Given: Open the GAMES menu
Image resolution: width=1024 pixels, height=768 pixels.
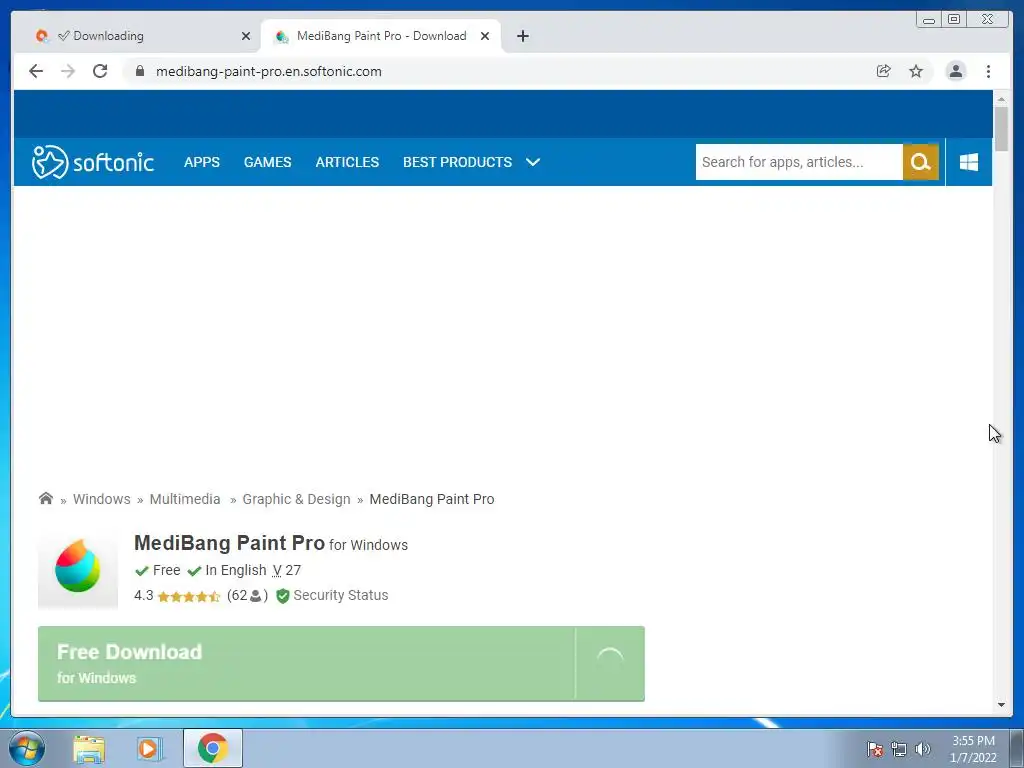Looking at the screenshot, I should coord(268,162).
